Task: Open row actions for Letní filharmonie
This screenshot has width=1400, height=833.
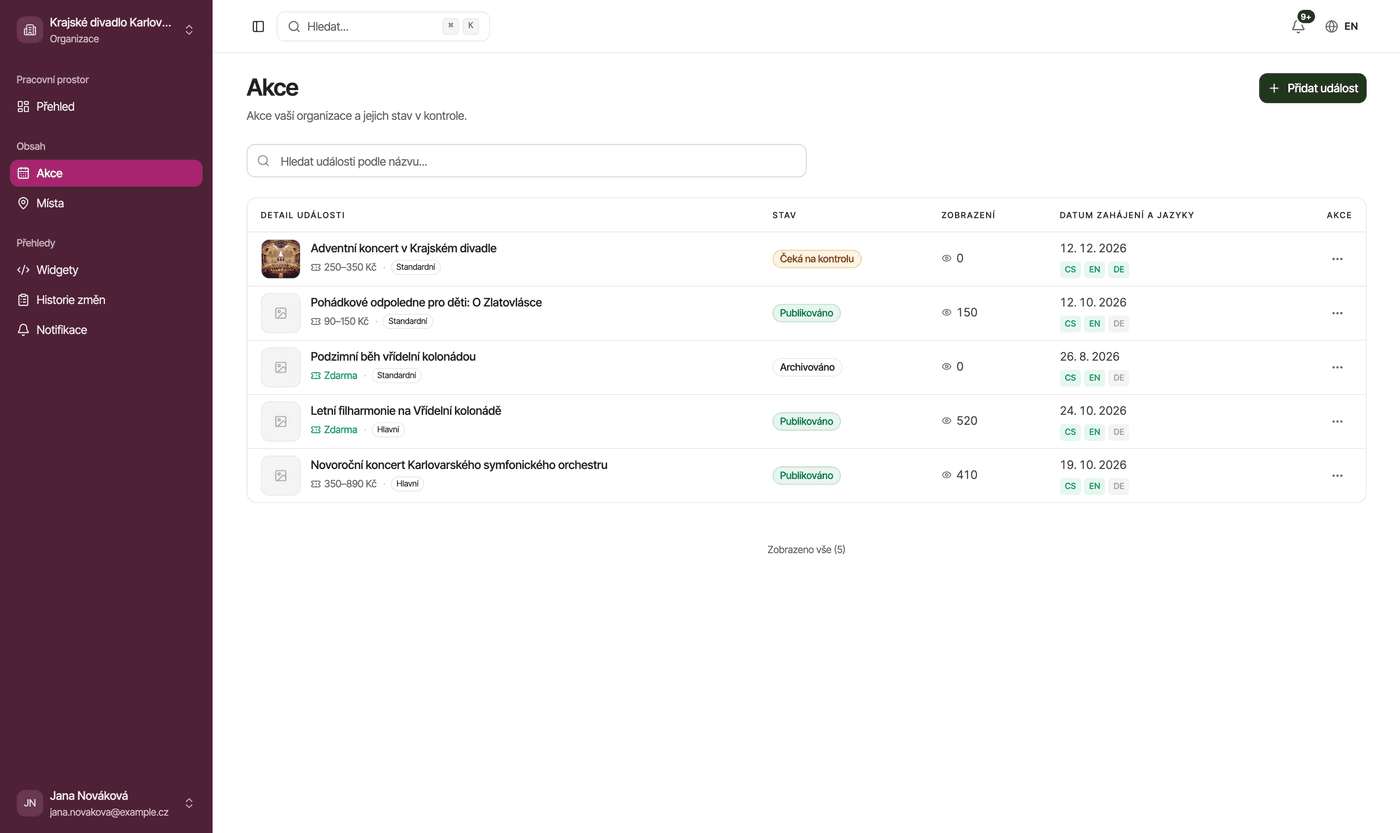Action: click(1337, 421)
